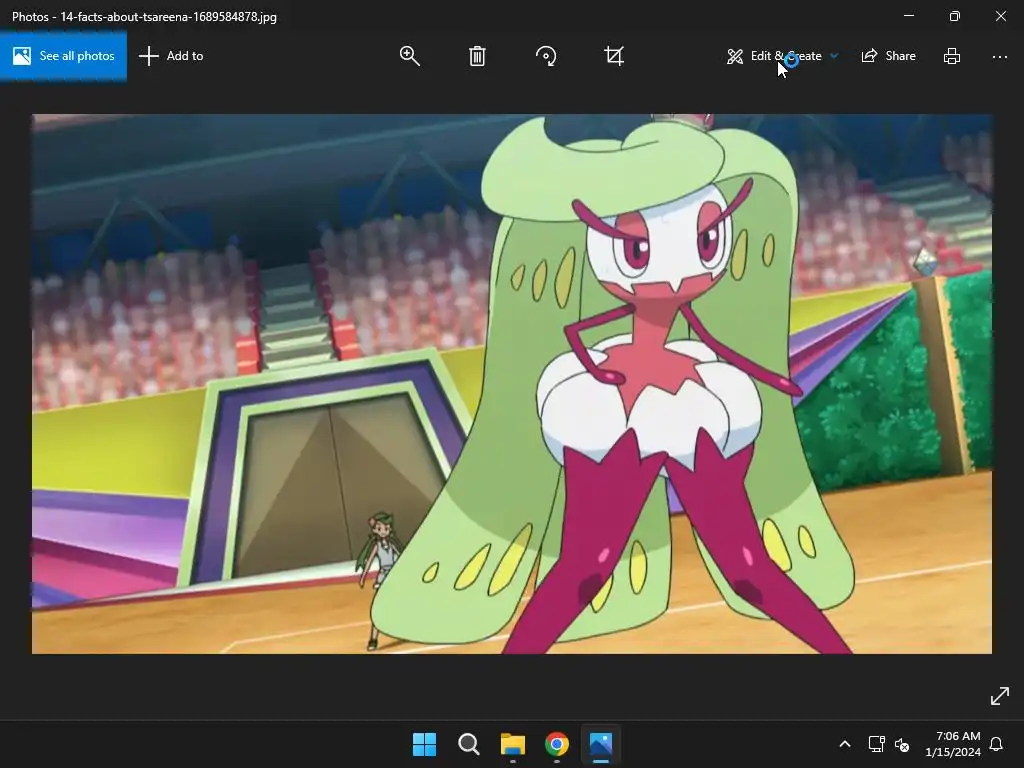1024x768 pixels.
Task: Open the notifications bell icon
Action: pos(997,744)
